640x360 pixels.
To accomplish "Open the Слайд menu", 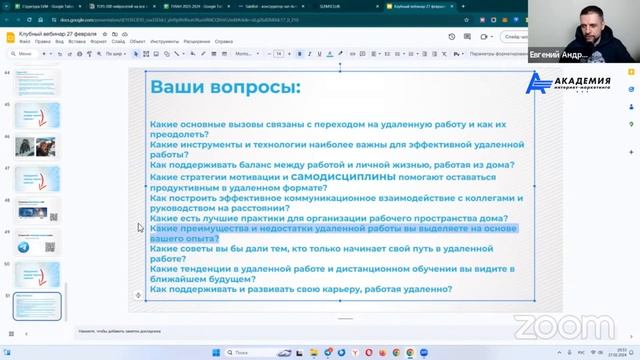I will pos(118,42).
